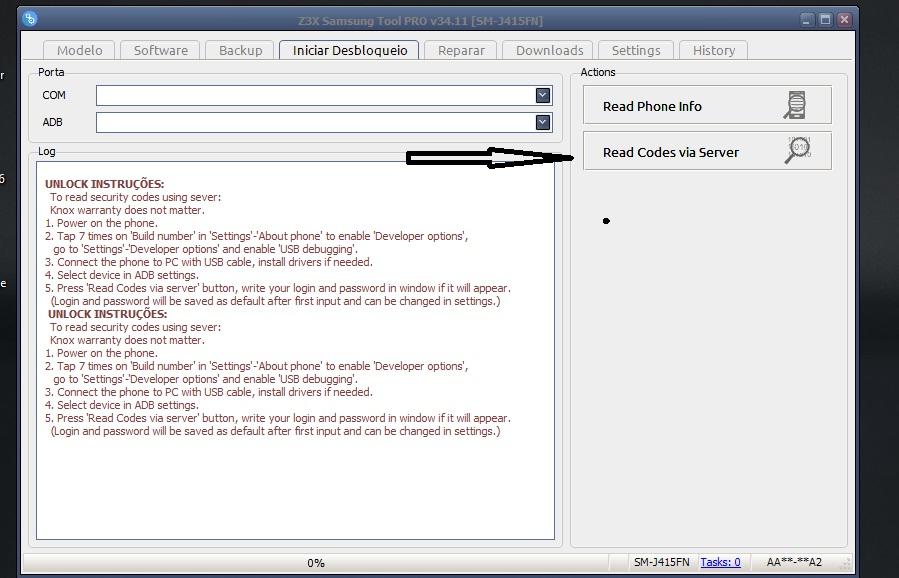Open the Downloads tab
899x578 pixels.
click(549, 50)
